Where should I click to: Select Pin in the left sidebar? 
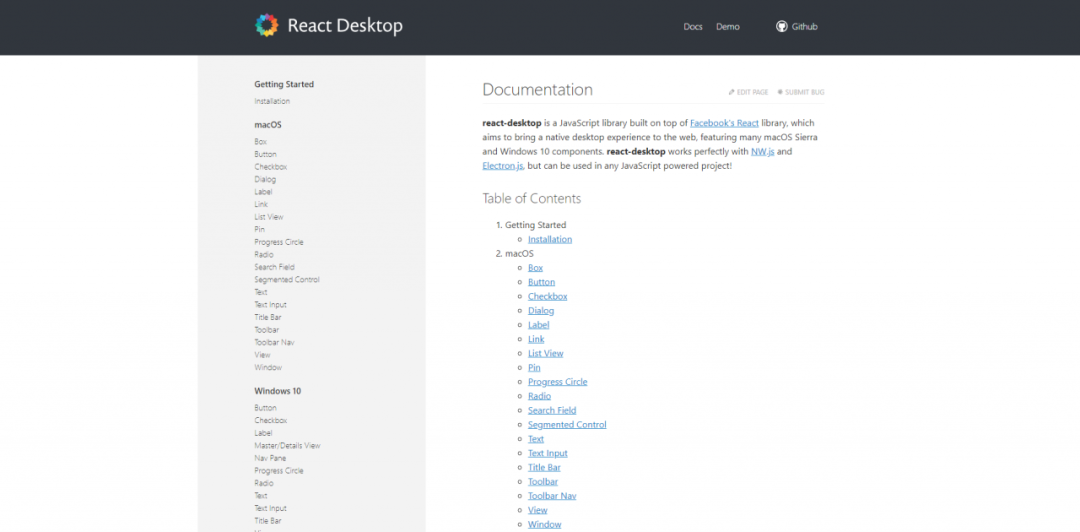[x=259, y=229]
